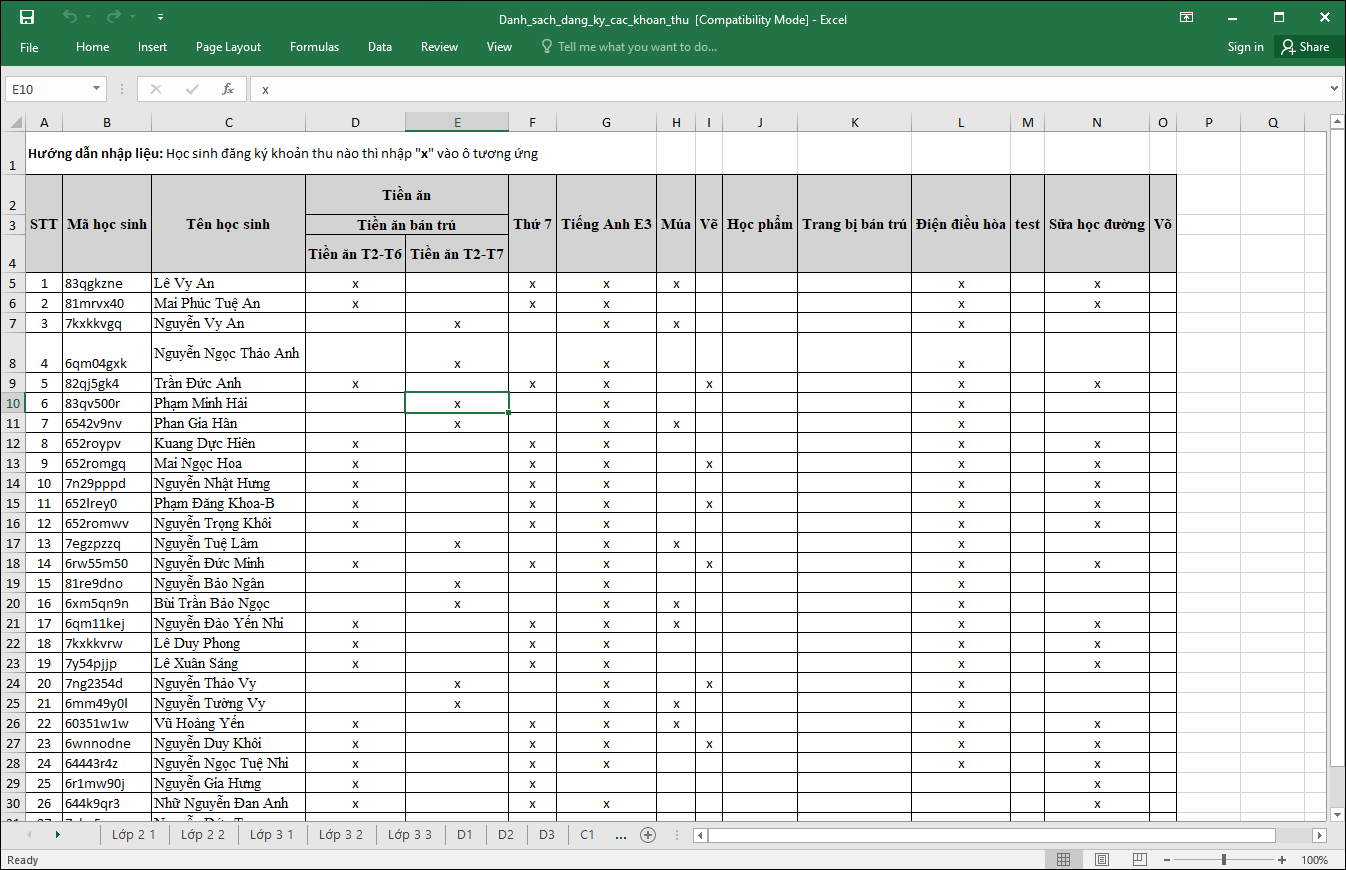Confirm the formula bar entry with the checkmark
This screenshot has height=870, width=1346.
click(192, 89)
